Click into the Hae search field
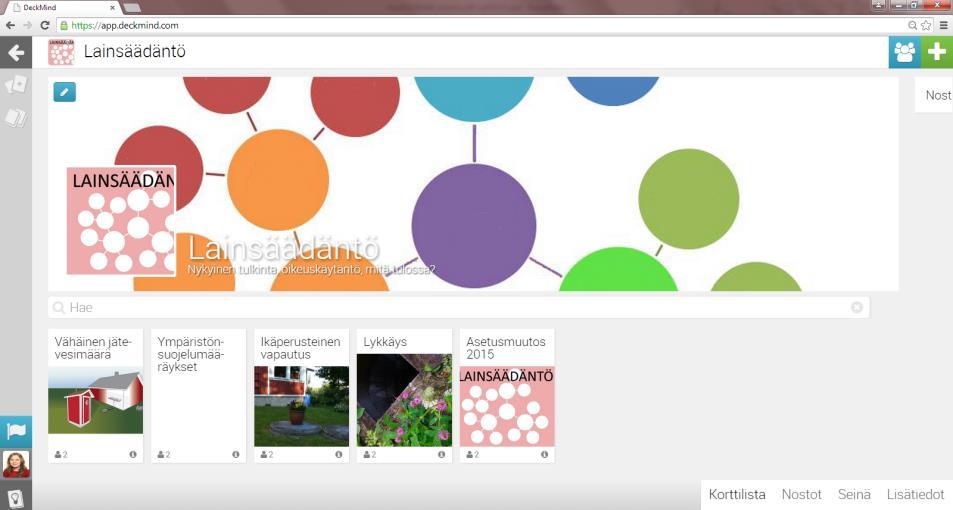Viewport: 953px width, 510px height. [x=458, y=308]
